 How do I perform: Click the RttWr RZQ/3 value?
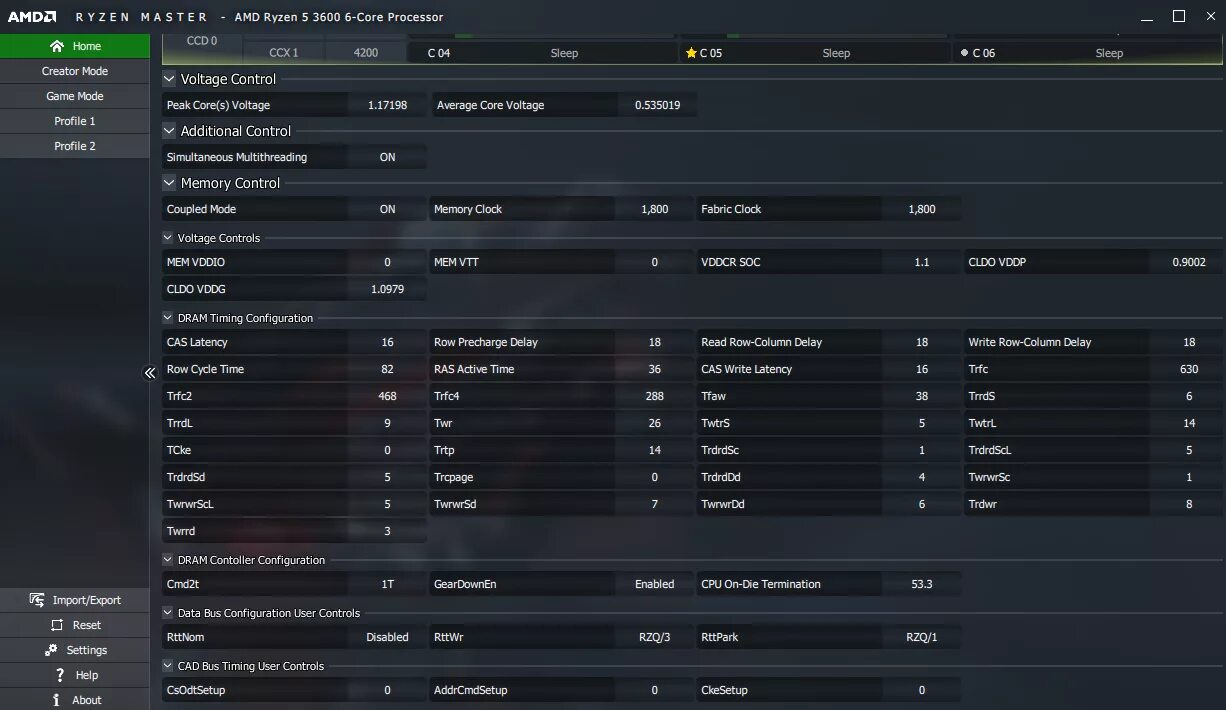[x=654, y=637]
